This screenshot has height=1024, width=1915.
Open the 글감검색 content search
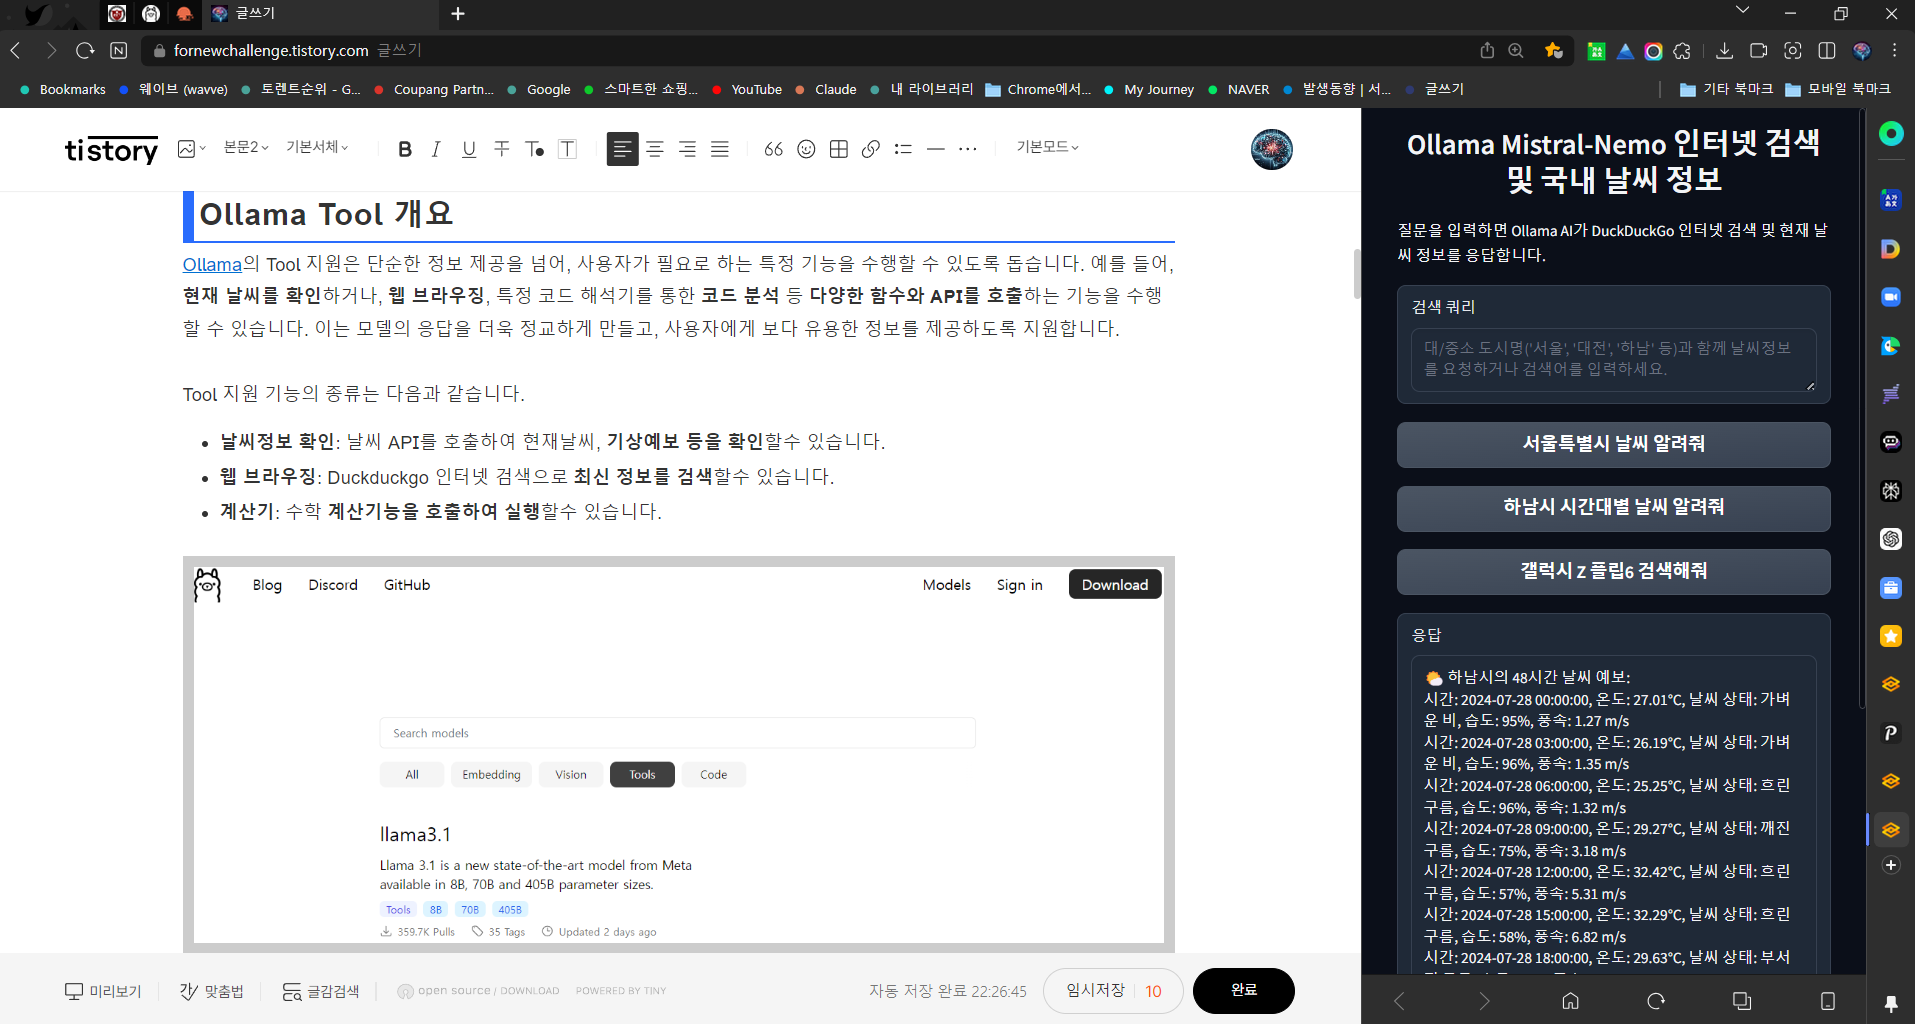[x=320, y=991]
